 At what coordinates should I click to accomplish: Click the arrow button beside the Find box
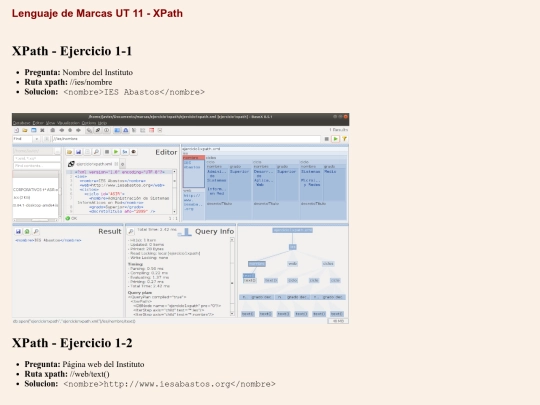click(37, 139)
